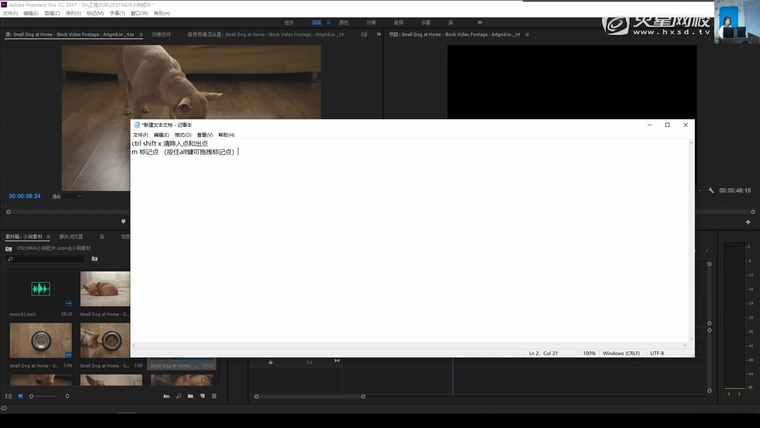Screen dimensions: 760x428
Task: Click the add marker icon below source monitor
Action: 124,221
